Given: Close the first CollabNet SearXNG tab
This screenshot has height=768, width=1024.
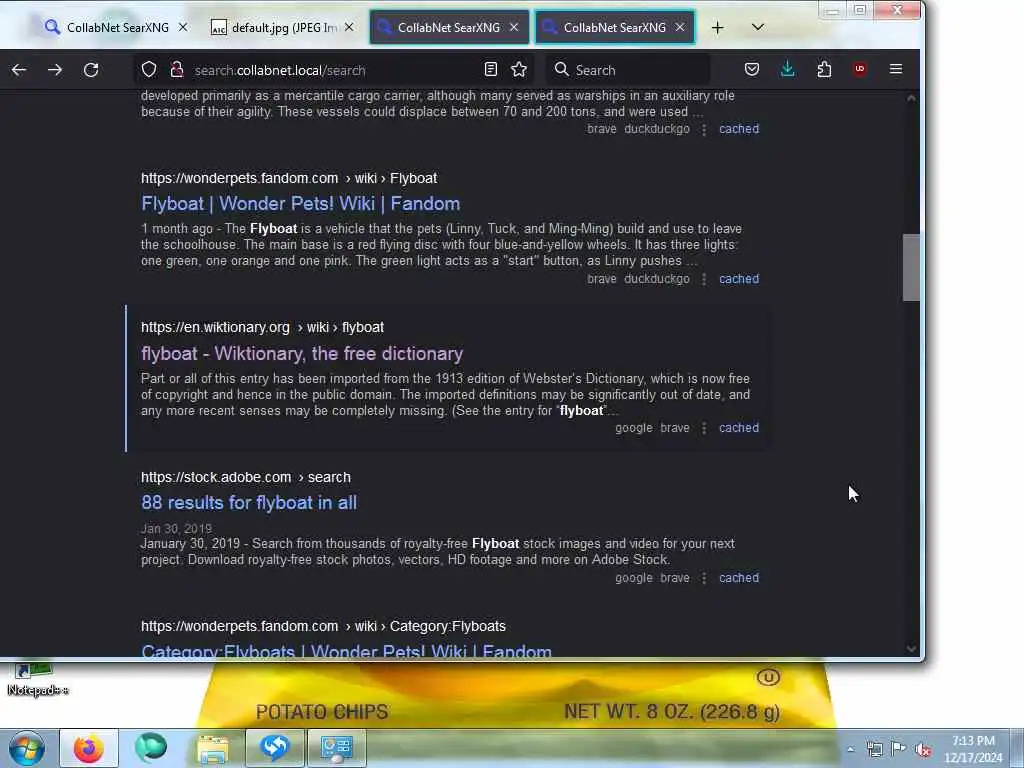Looking at the screenshot, I should coord(183,27).
